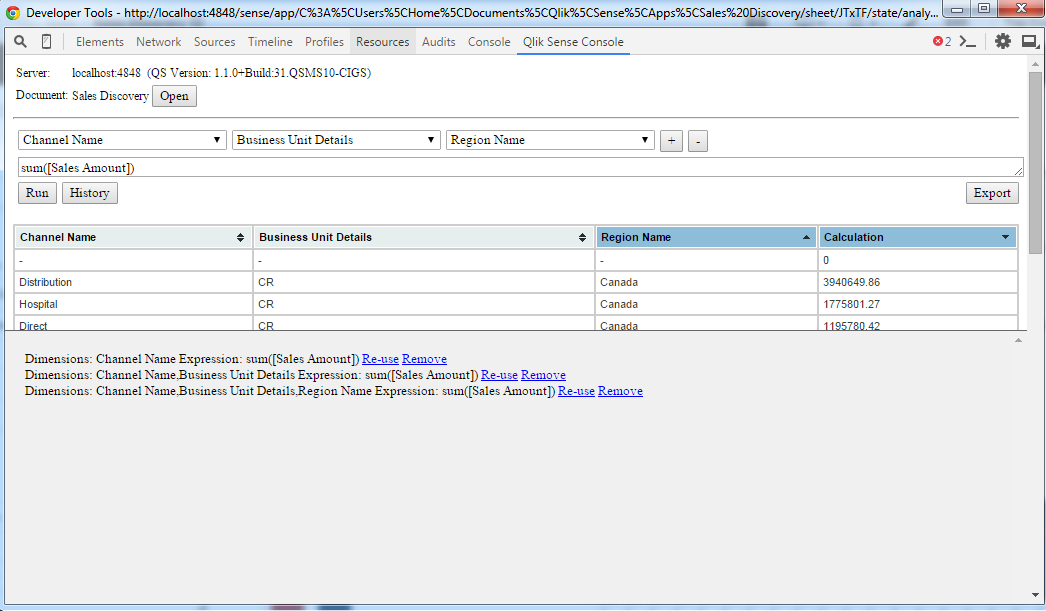Viewport: 1046px width, 611px height.
Task: Toggle Region Name ascending sort arrow
Action: click(x=806, y=237)
